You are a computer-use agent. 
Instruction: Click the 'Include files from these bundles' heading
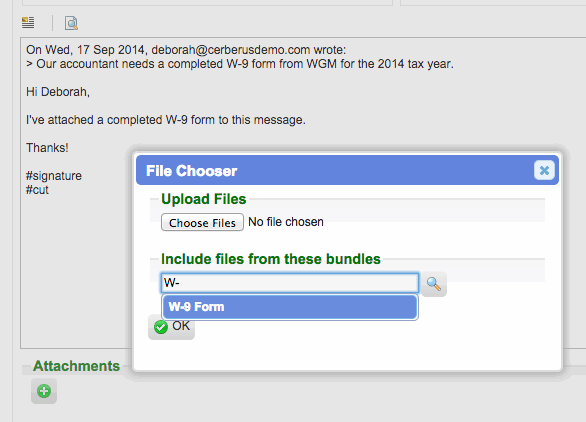271,259
